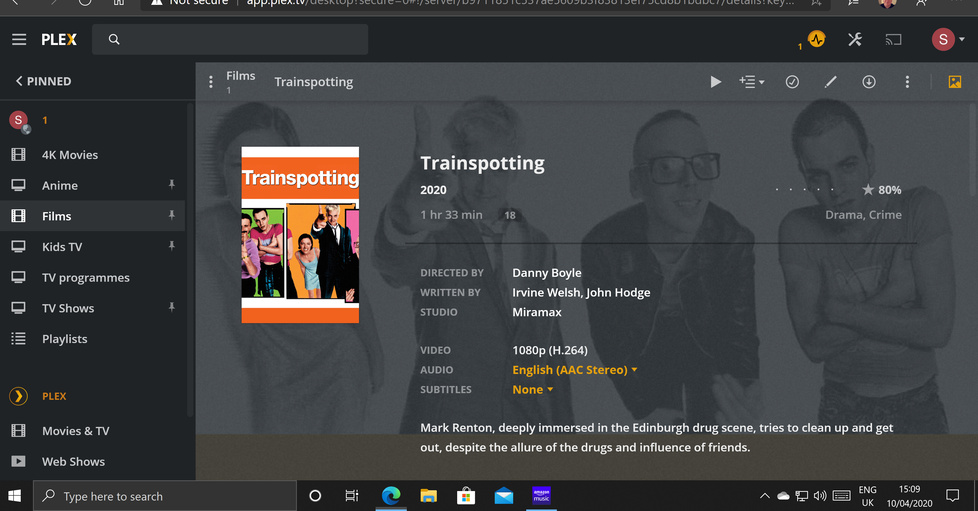Edit metadata with the pencil icon
The height and width of the screenshot is (511, 978).
point(830,82)
